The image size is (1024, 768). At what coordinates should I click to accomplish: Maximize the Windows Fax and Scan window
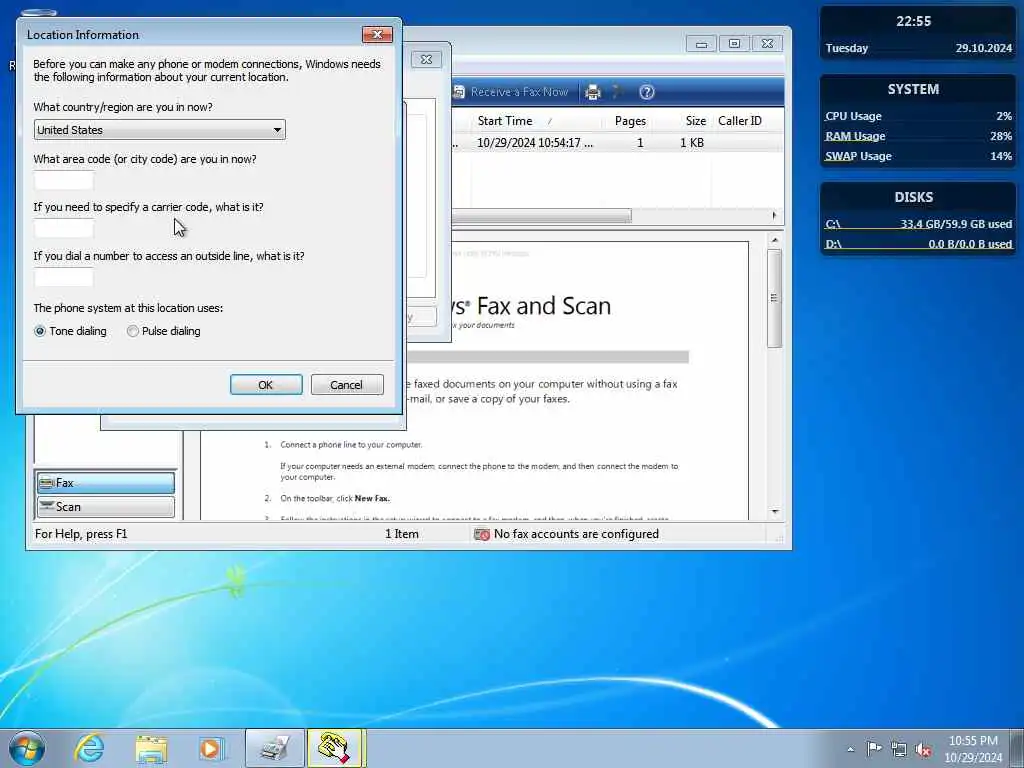click(735, 44)
